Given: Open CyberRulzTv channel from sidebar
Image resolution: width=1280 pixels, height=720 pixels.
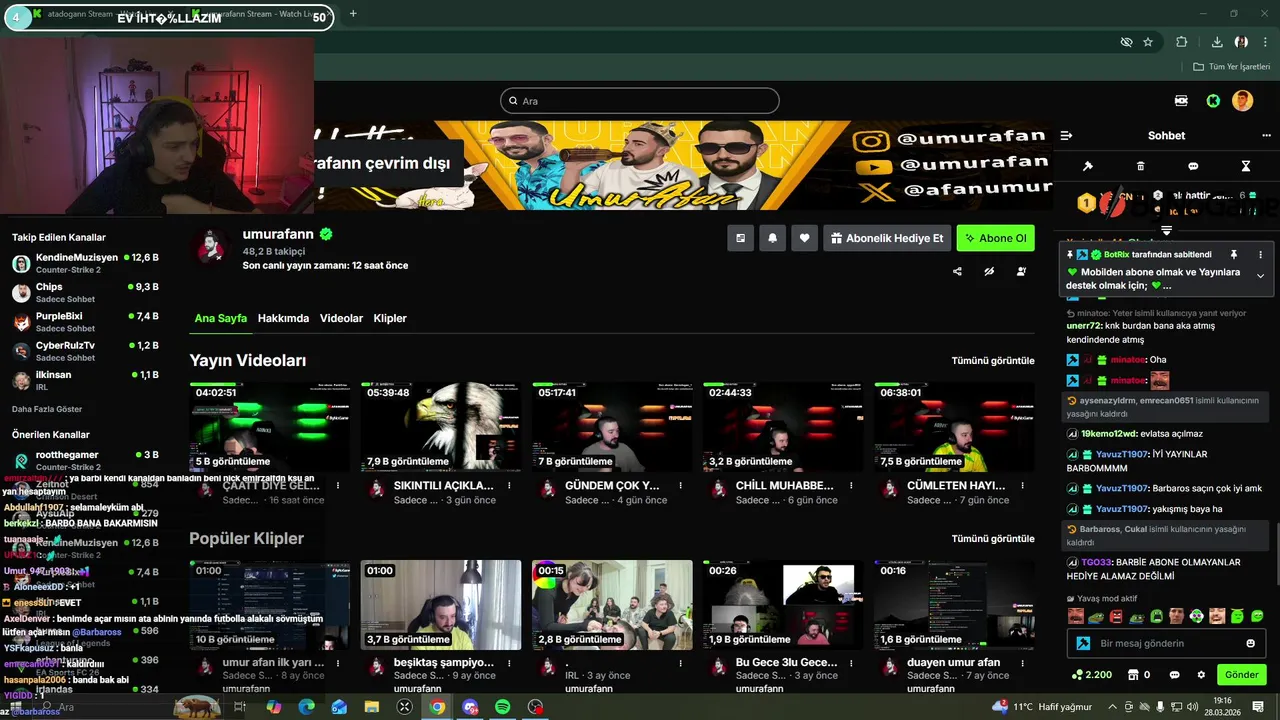Looking at the screenshot, I should tap(85, 351).
